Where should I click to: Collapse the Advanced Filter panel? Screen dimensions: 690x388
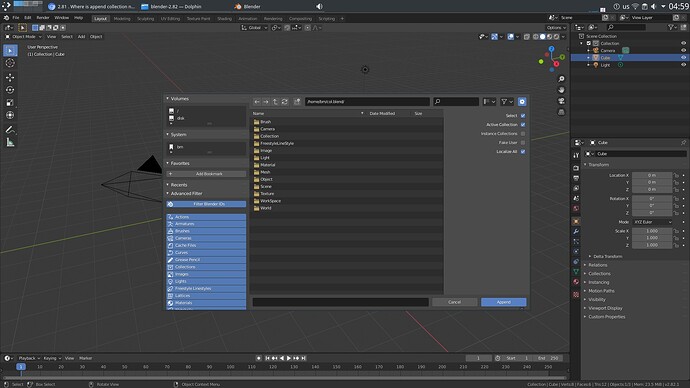[186, 194]
